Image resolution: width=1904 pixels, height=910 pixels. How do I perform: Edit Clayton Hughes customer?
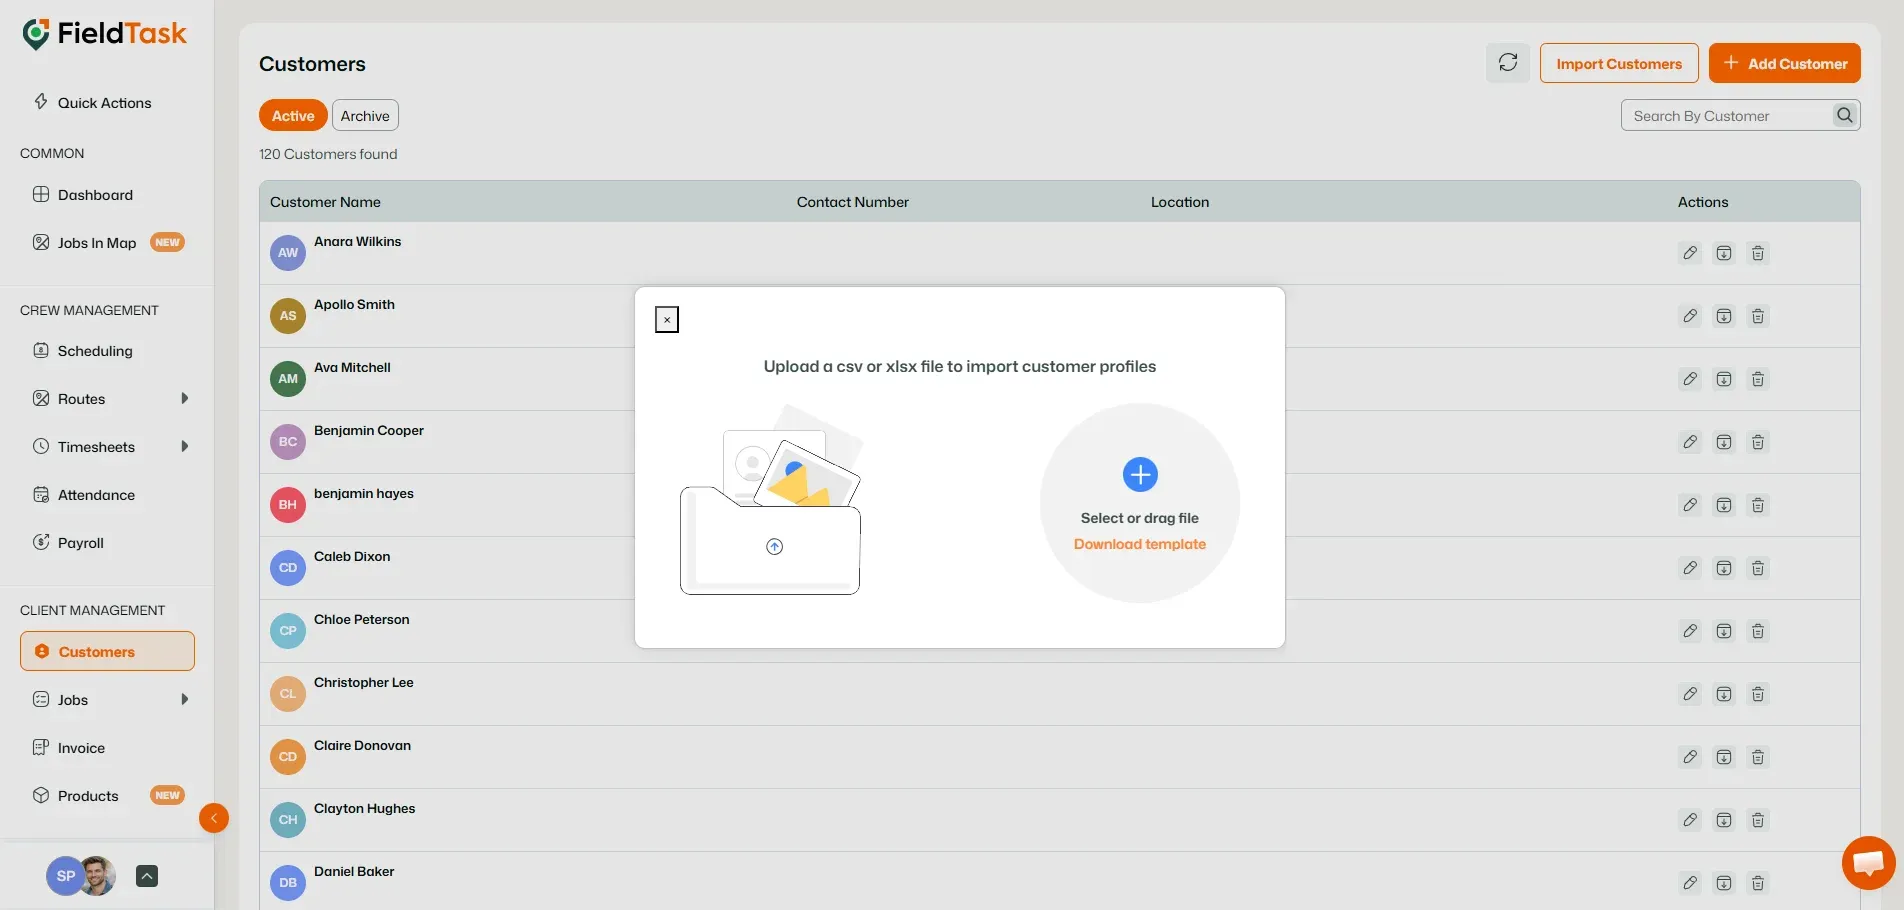pyautogui.click(x=1690, y=820)
